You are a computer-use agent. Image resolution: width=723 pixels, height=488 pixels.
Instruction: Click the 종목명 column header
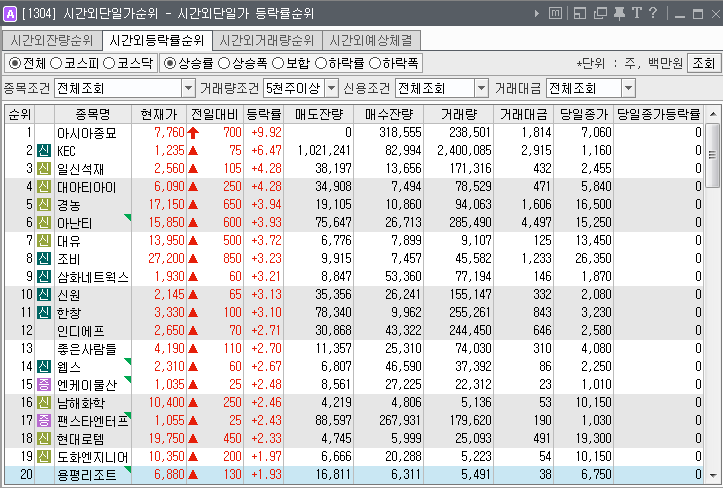point(93,114)
